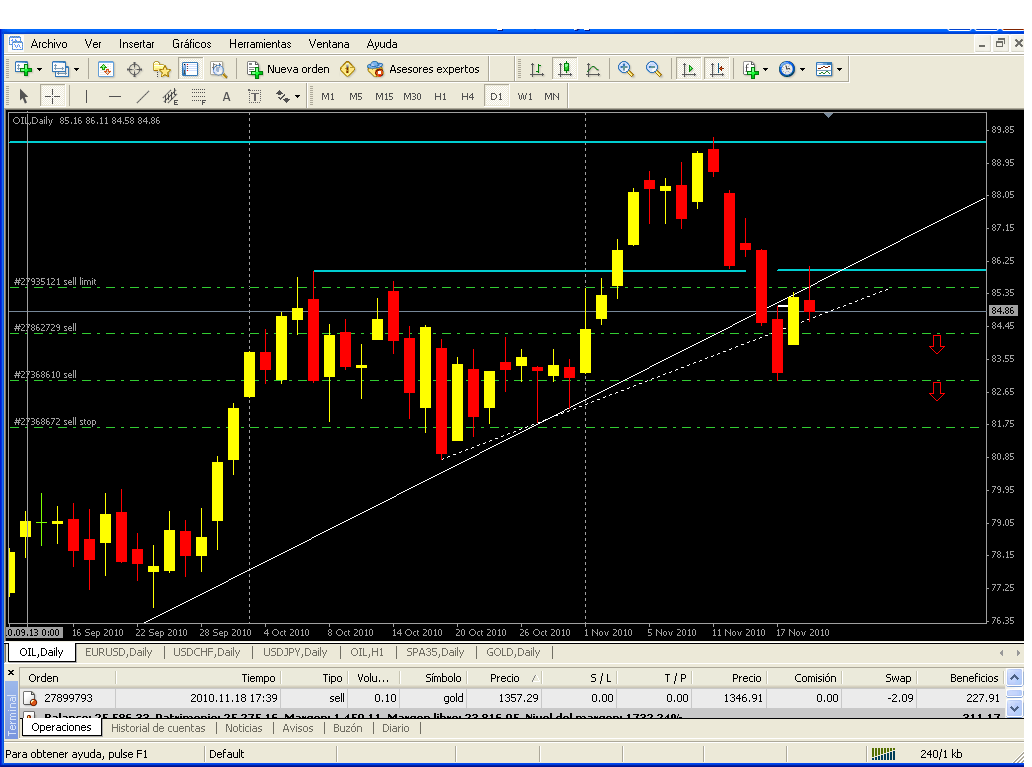Open Historial de cuentas tab
Image resolution: width=1032 pixels, height=767 pixels.
pos(158,728)
